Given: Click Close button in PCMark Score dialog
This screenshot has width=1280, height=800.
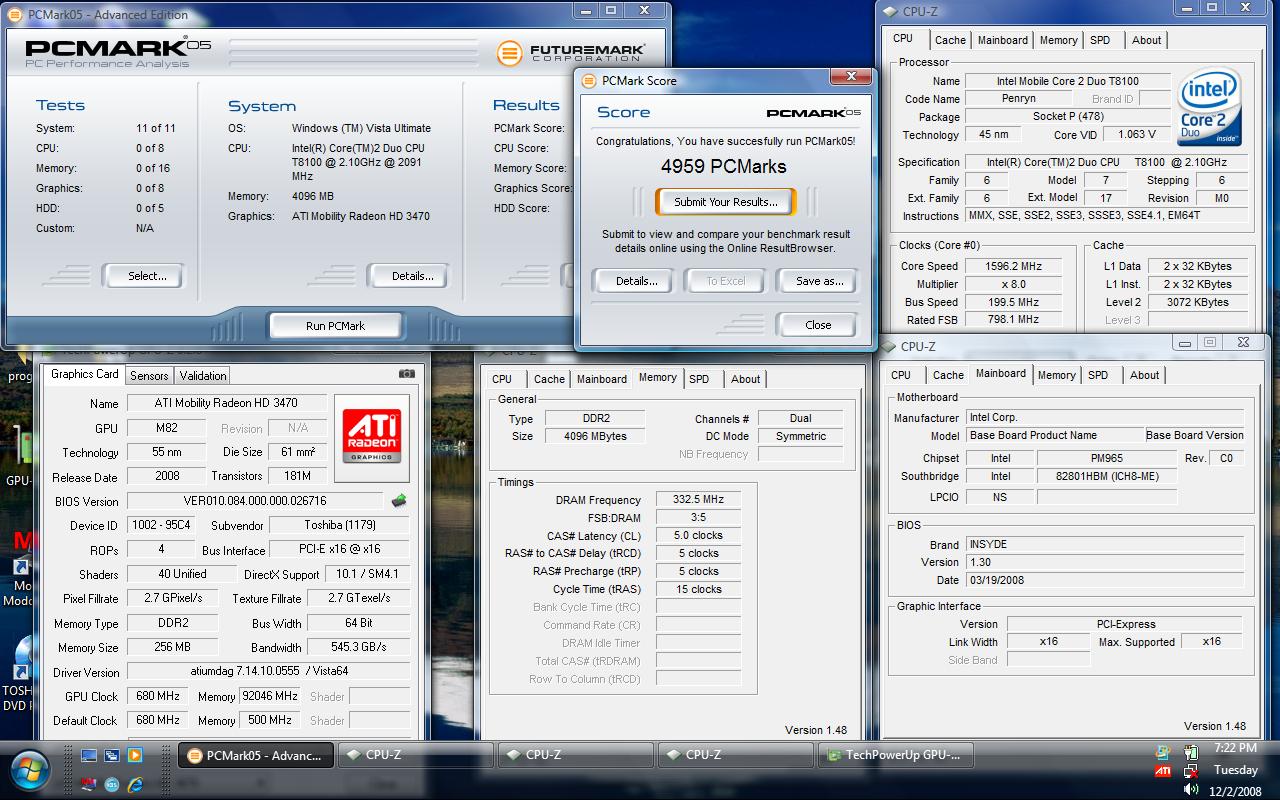Looking at the screenshot, I should tap(818, 324).
